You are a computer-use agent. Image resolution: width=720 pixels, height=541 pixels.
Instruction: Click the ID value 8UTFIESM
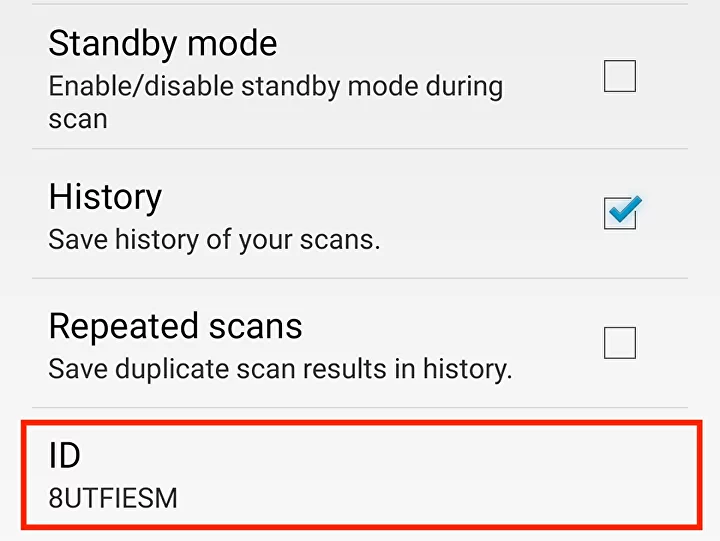point(113,497)
